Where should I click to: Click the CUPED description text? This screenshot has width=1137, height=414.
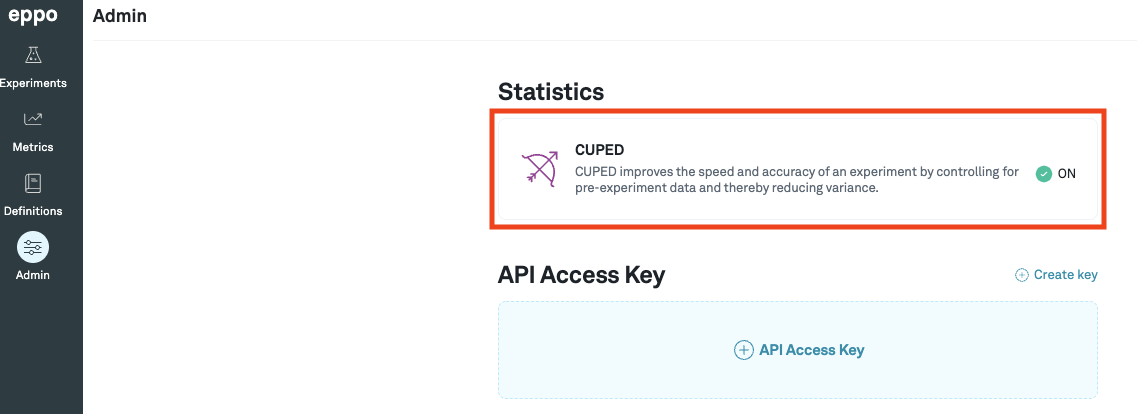tap(796, 180)
